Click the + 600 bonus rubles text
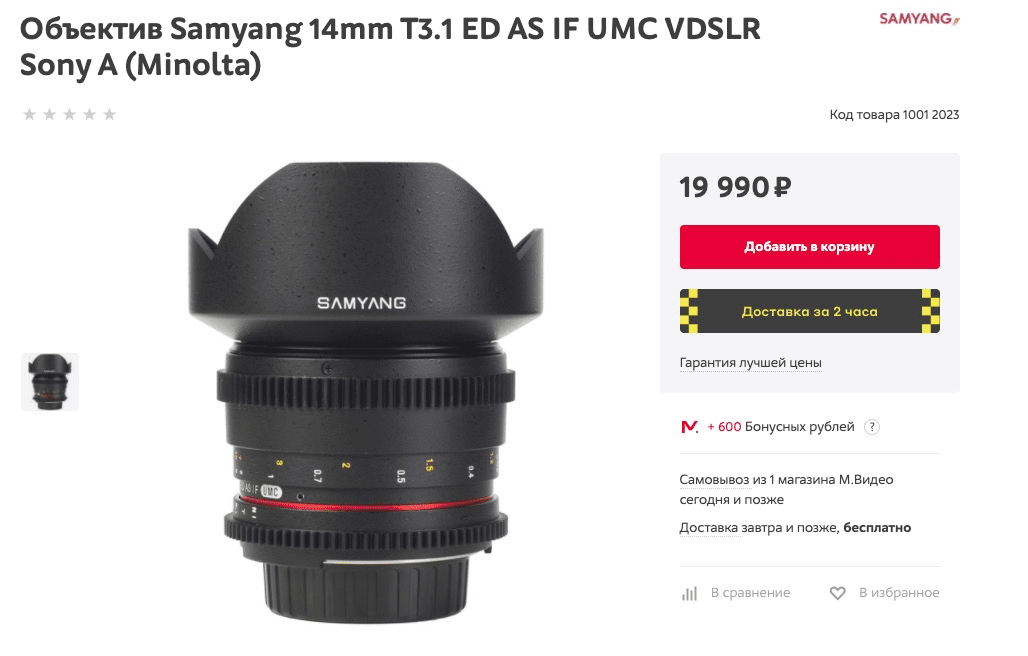 724,427
